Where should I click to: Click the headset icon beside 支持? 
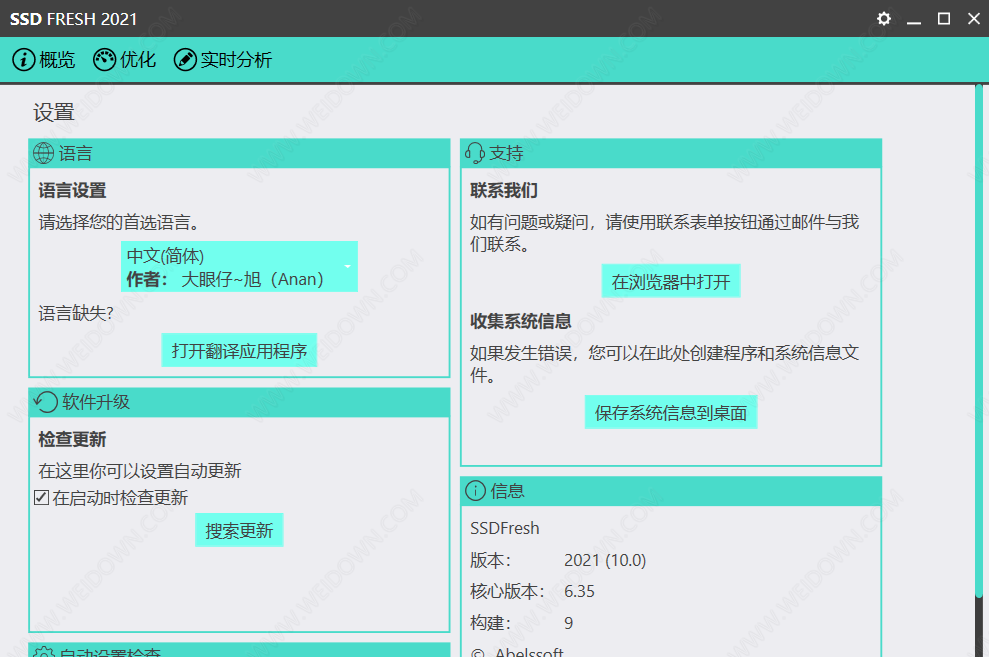click(475, 153)
